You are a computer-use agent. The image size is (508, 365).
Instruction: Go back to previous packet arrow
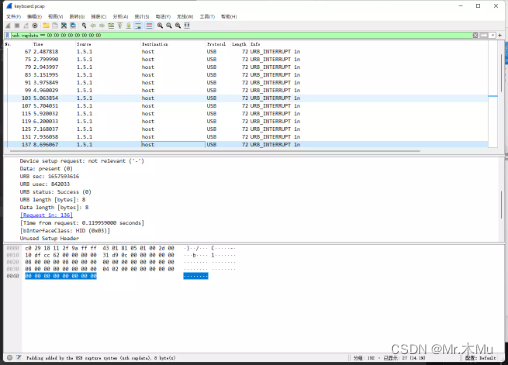pos(93,26)
